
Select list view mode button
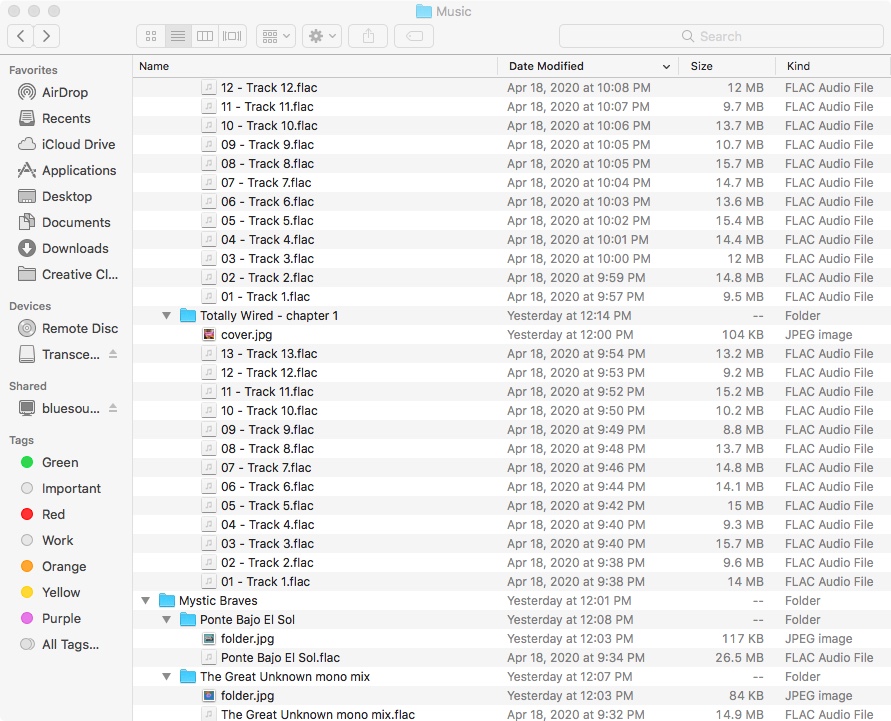click(x=178, y=36)
